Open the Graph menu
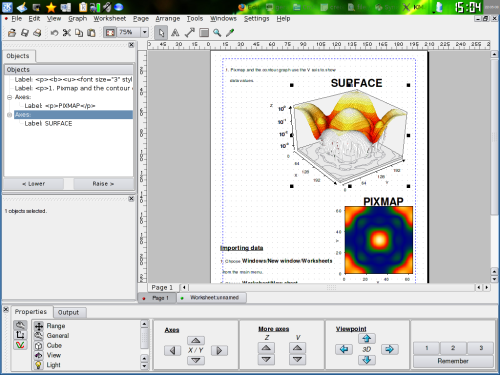Image resolution: width=500 pixels, height=375 pixels. click(78, 19)
